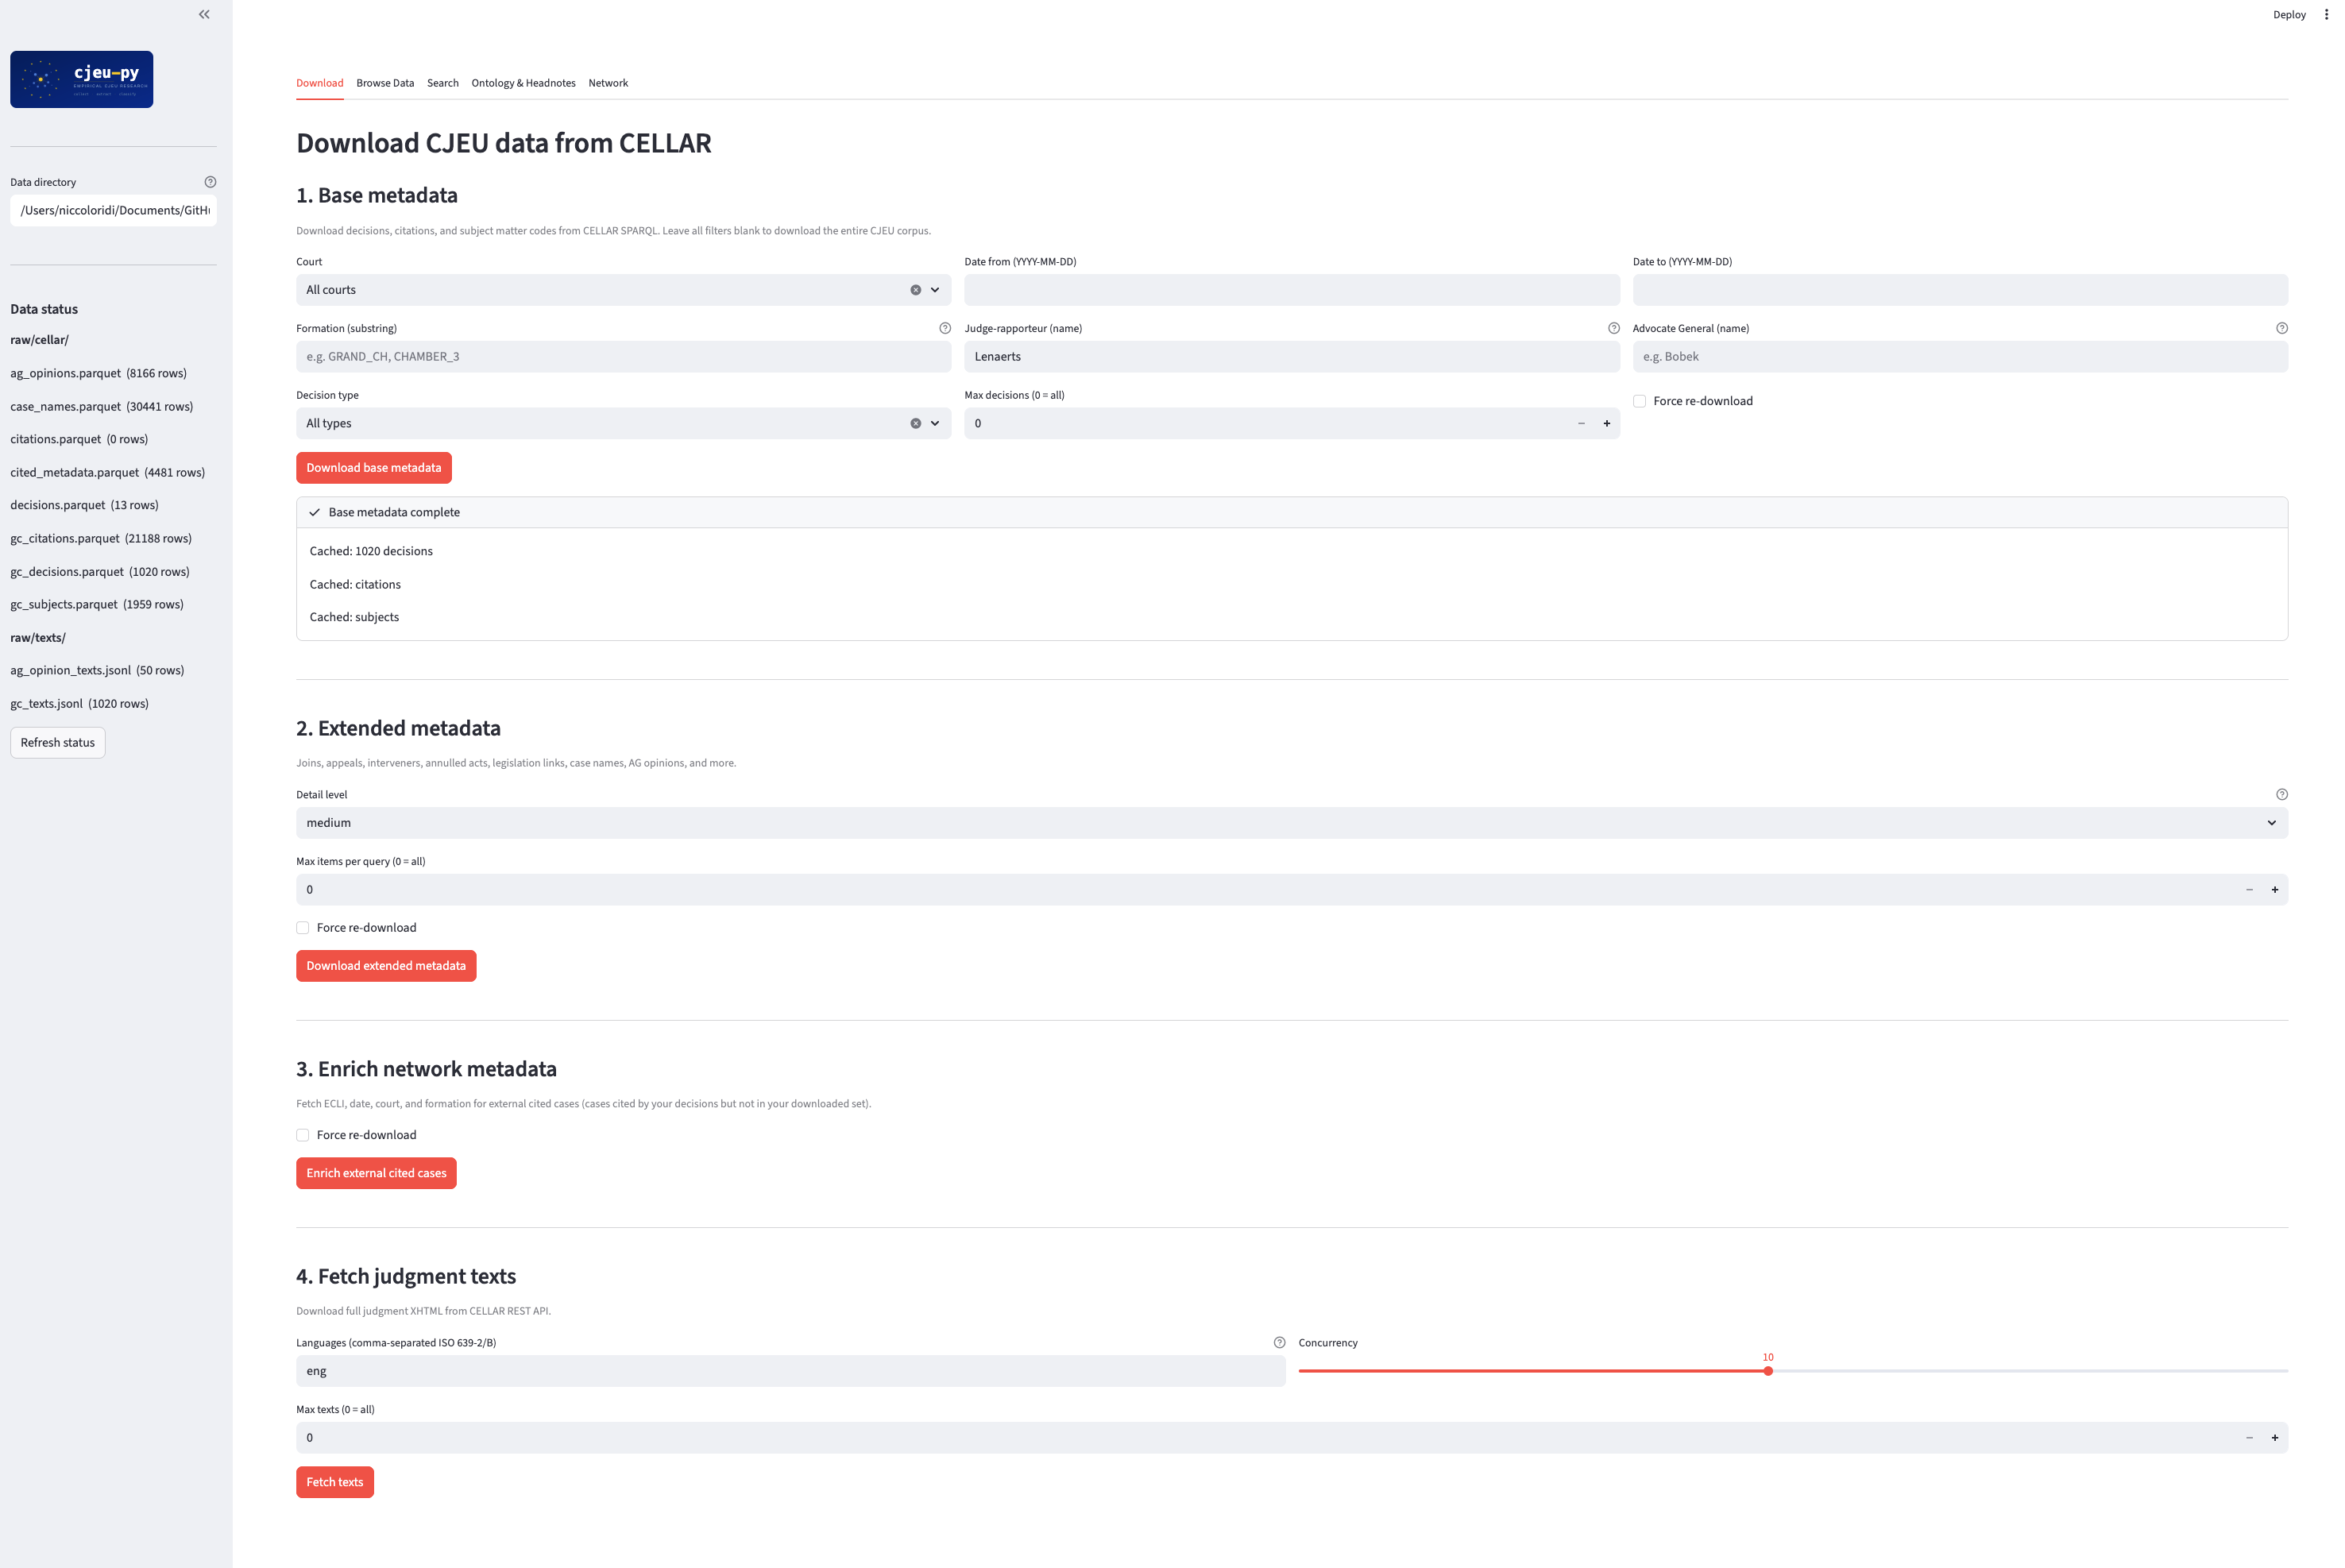Click the Data directory help icon
The image size is (2345, 1568).
[210, 182]
